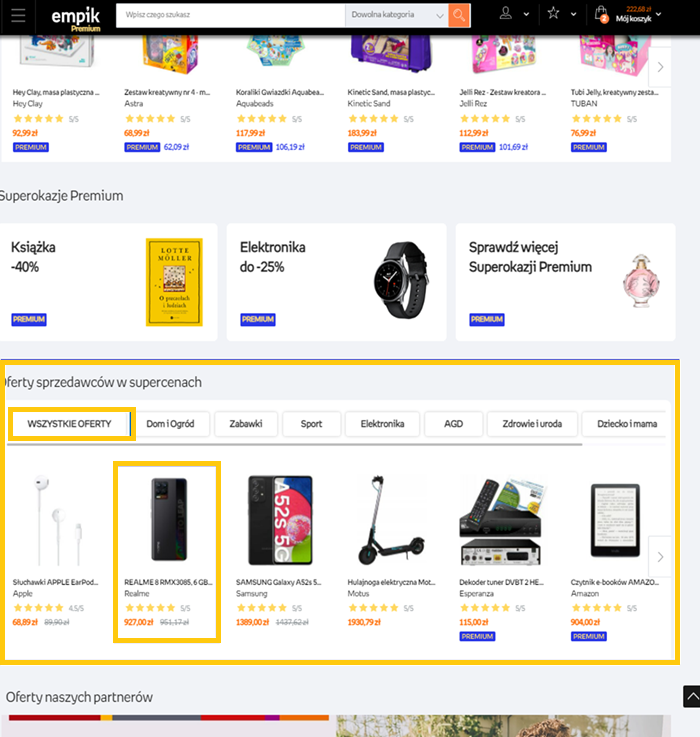
Task: Open the favorites star icon
Action: tap(553, 13)
